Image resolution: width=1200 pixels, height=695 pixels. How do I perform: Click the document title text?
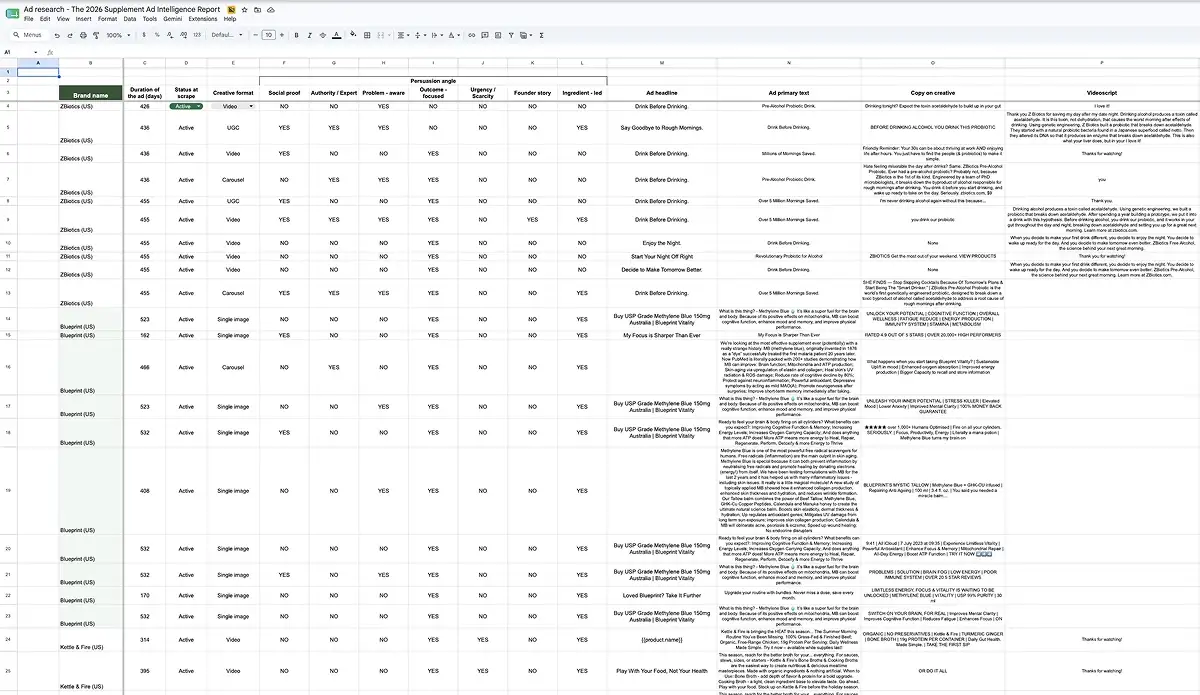[122, 9]
